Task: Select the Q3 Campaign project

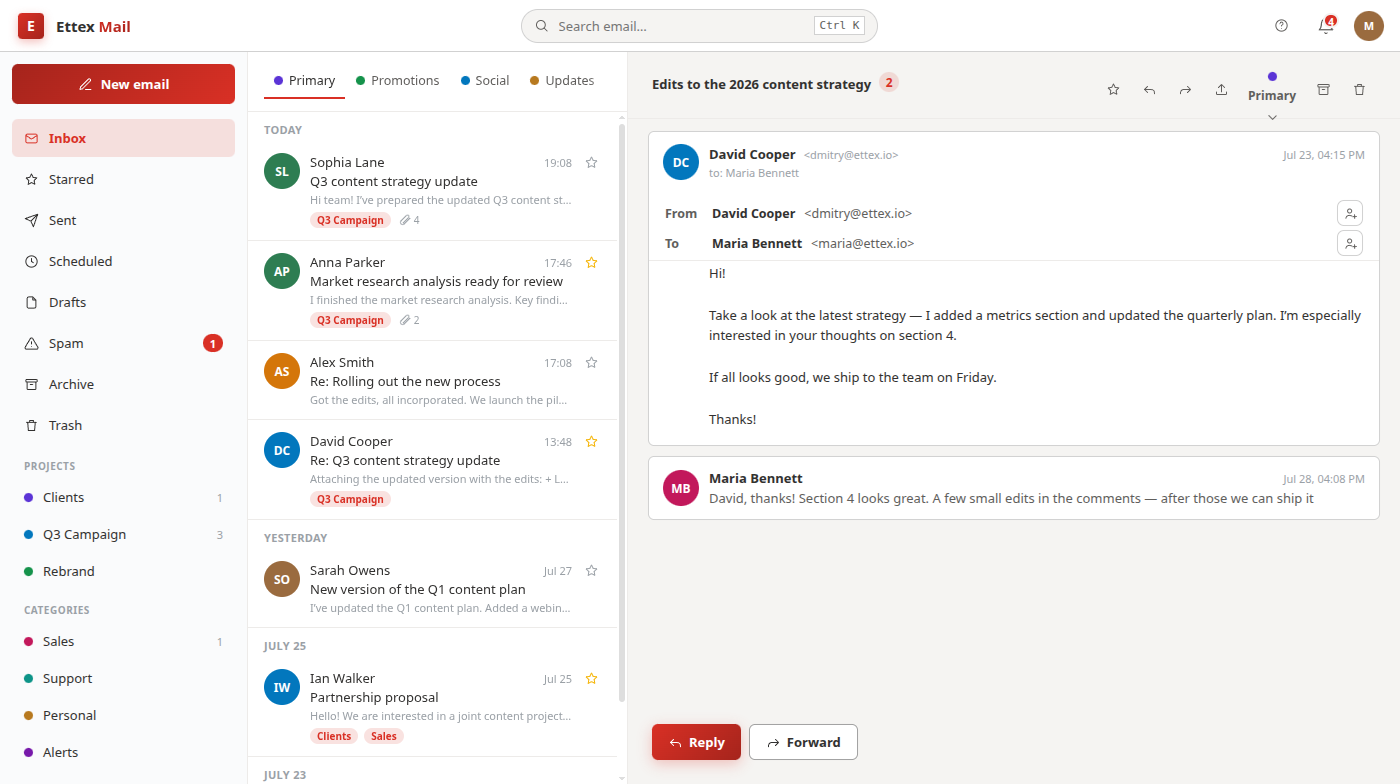Action: coord(123,534)
